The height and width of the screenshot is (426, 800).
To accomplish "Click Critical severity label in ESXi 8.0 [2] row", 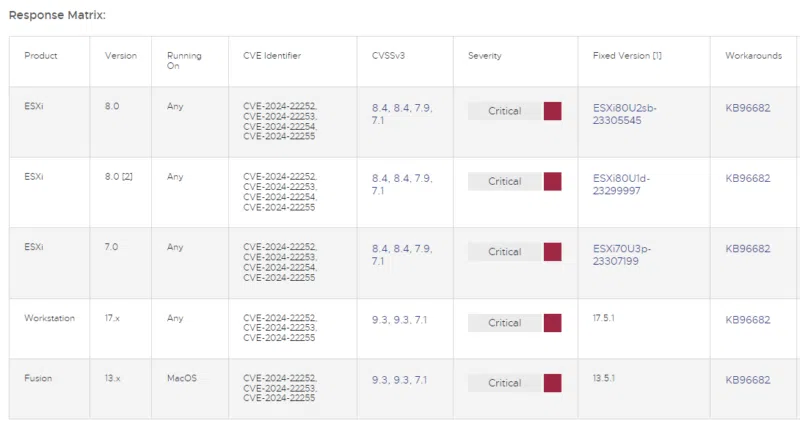I will [505, 181].
